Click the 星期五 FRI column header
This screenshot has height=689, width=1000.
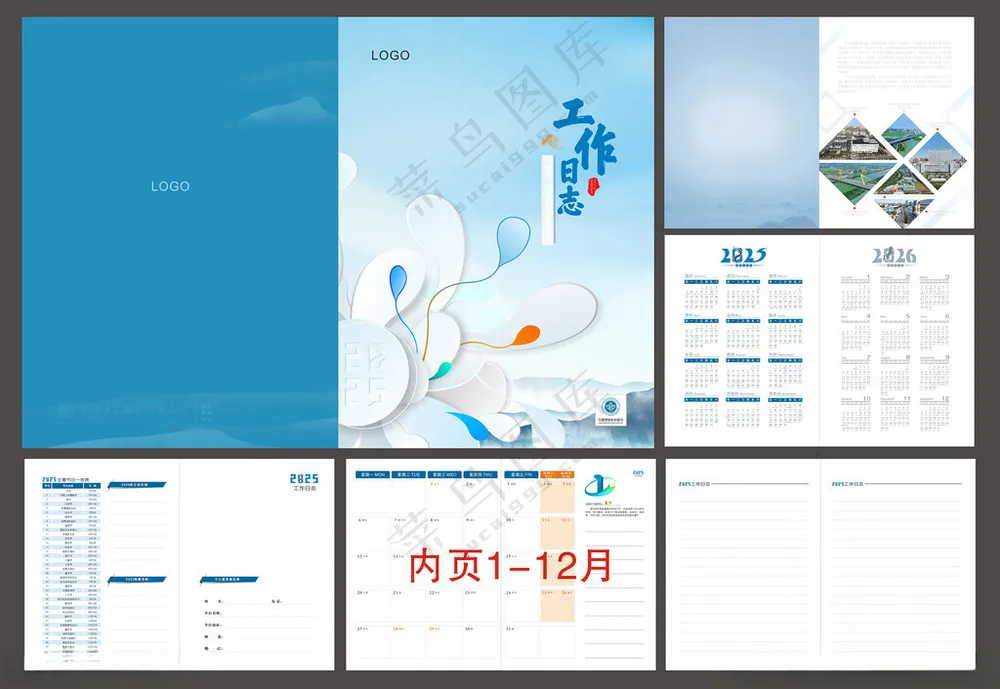click(x=521, y=475)
